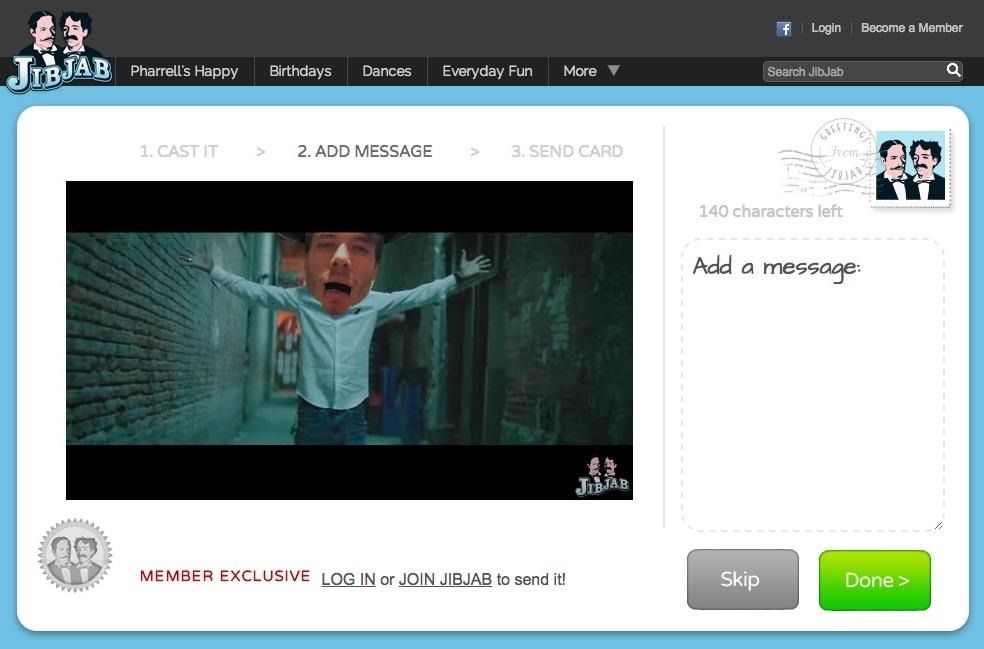This screenshot has height=649, width=984.
Task: Click the LOG IN link below video
Action: tap(348, 579)
